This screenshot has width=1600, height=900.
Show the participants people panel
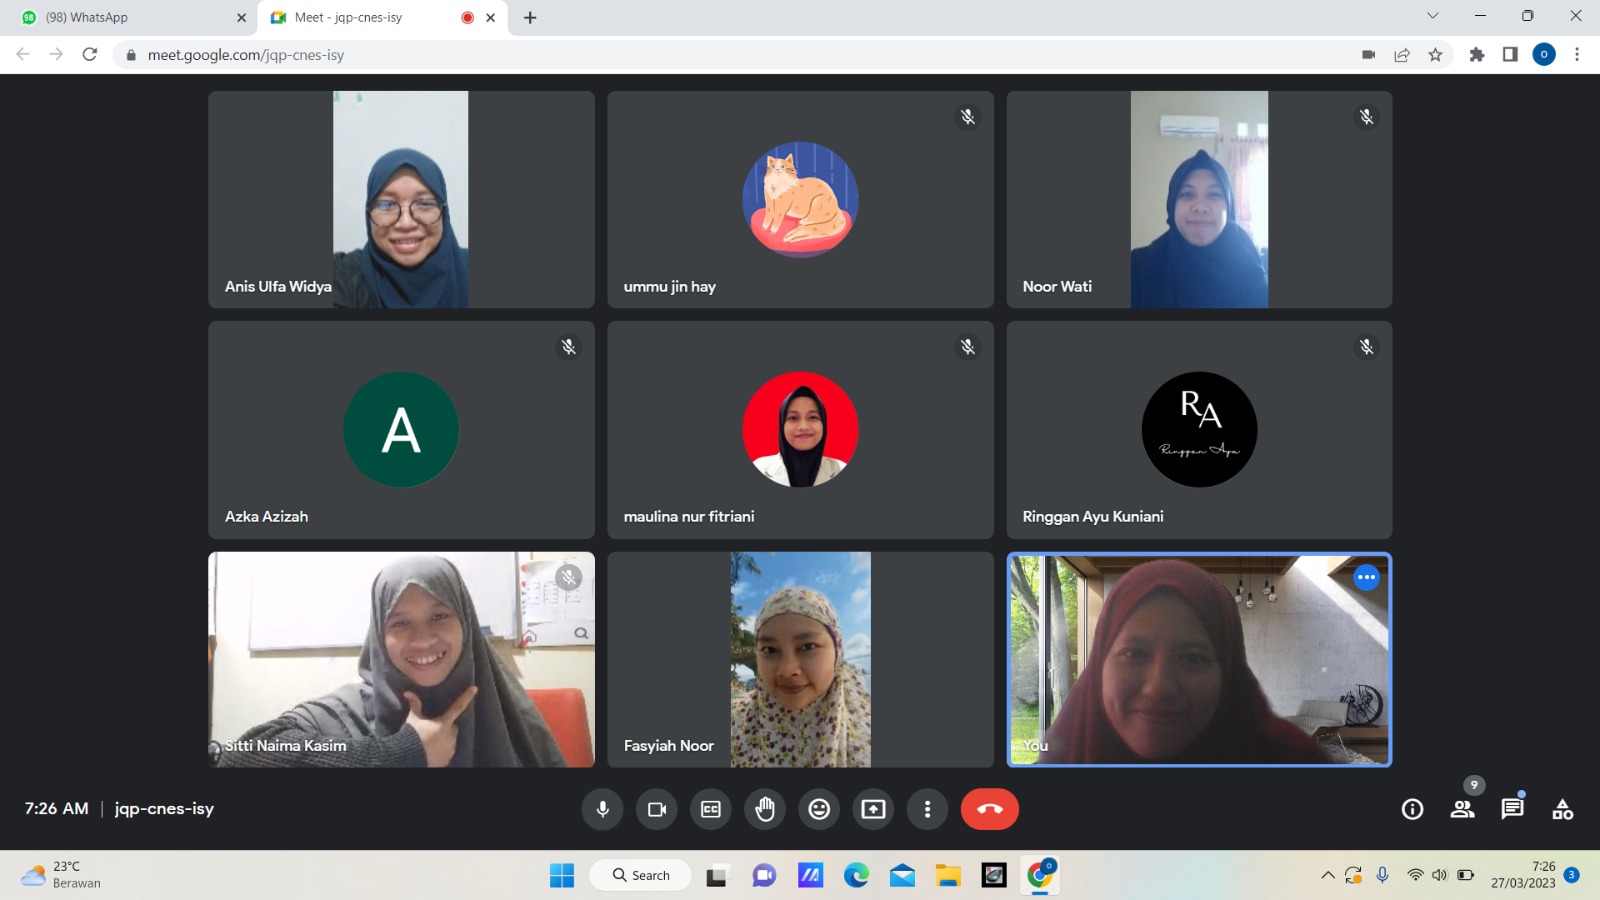click(1462, 809)
